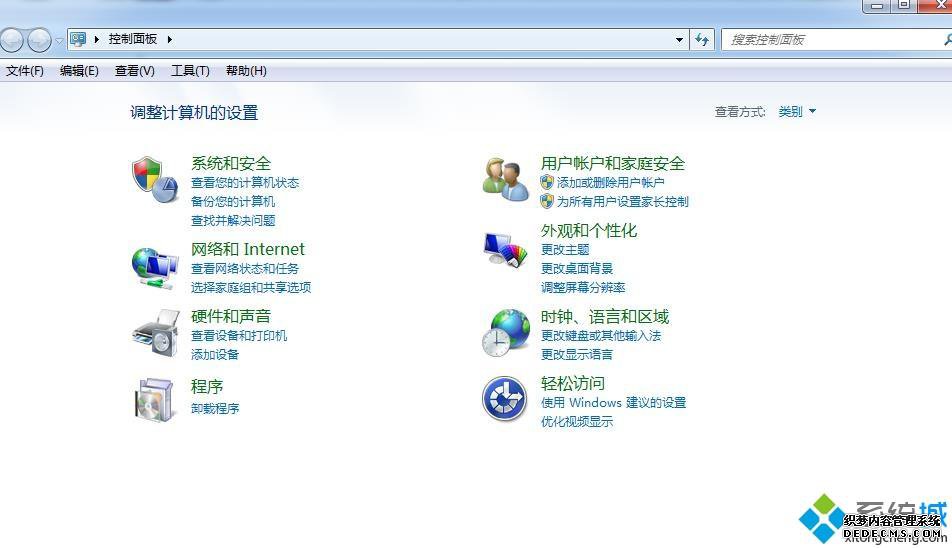The image size is (952, 548).
Task: Open recent pages dropdown next to forward button
Action: [59, 41]
